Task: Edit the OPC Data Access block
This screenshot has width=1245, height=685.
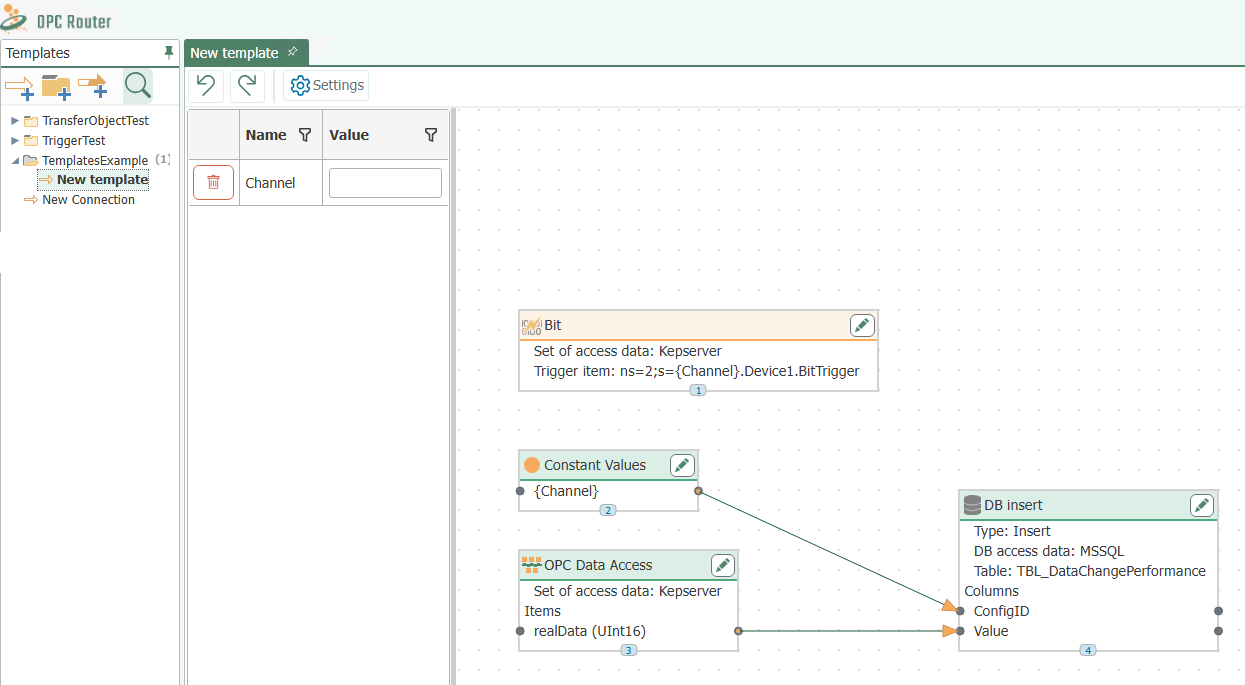Action: (722, 565)
